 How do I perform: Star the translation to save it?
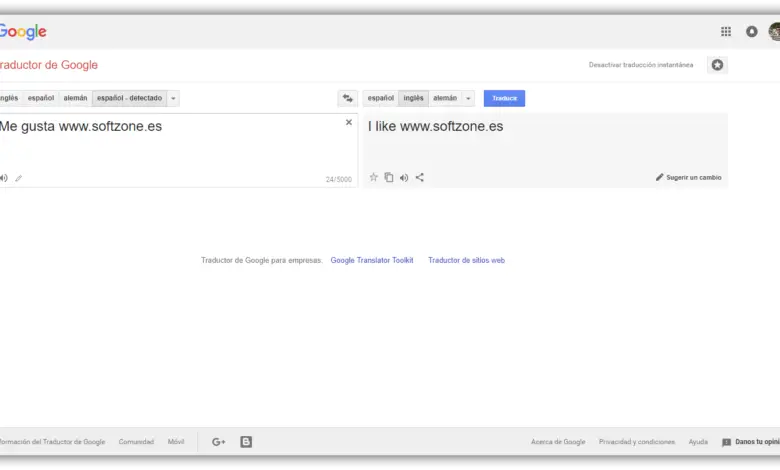374,177
